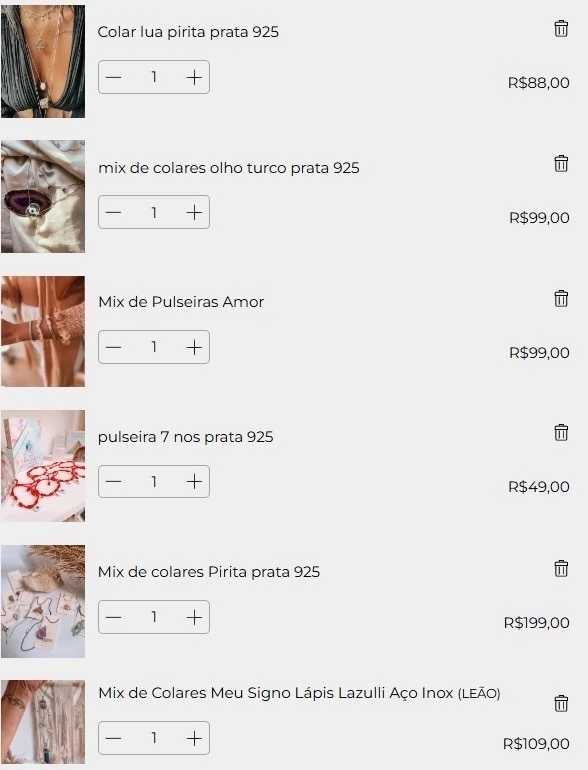The image size is (588, 770).
Task: Select the quantity field for Mix de colares Pirita
Action: [154, 617]
